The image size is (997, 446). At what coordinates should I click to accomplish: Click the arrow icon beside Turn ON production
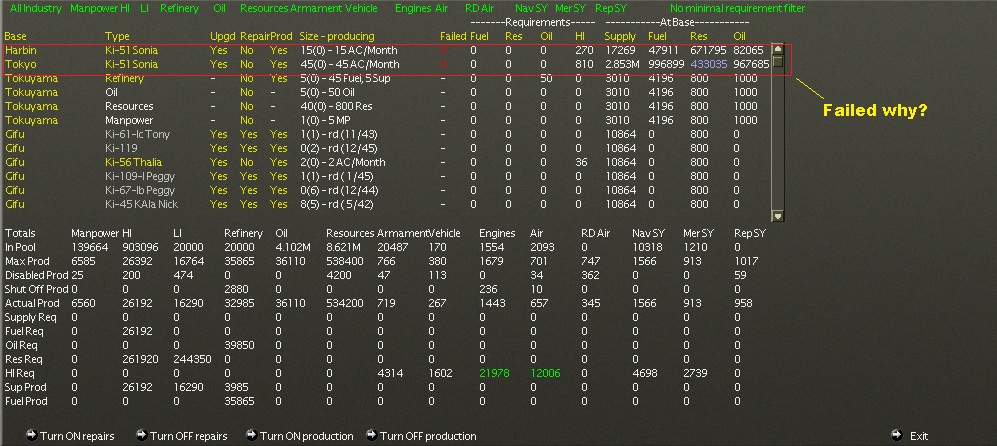[x=252, y=435]
